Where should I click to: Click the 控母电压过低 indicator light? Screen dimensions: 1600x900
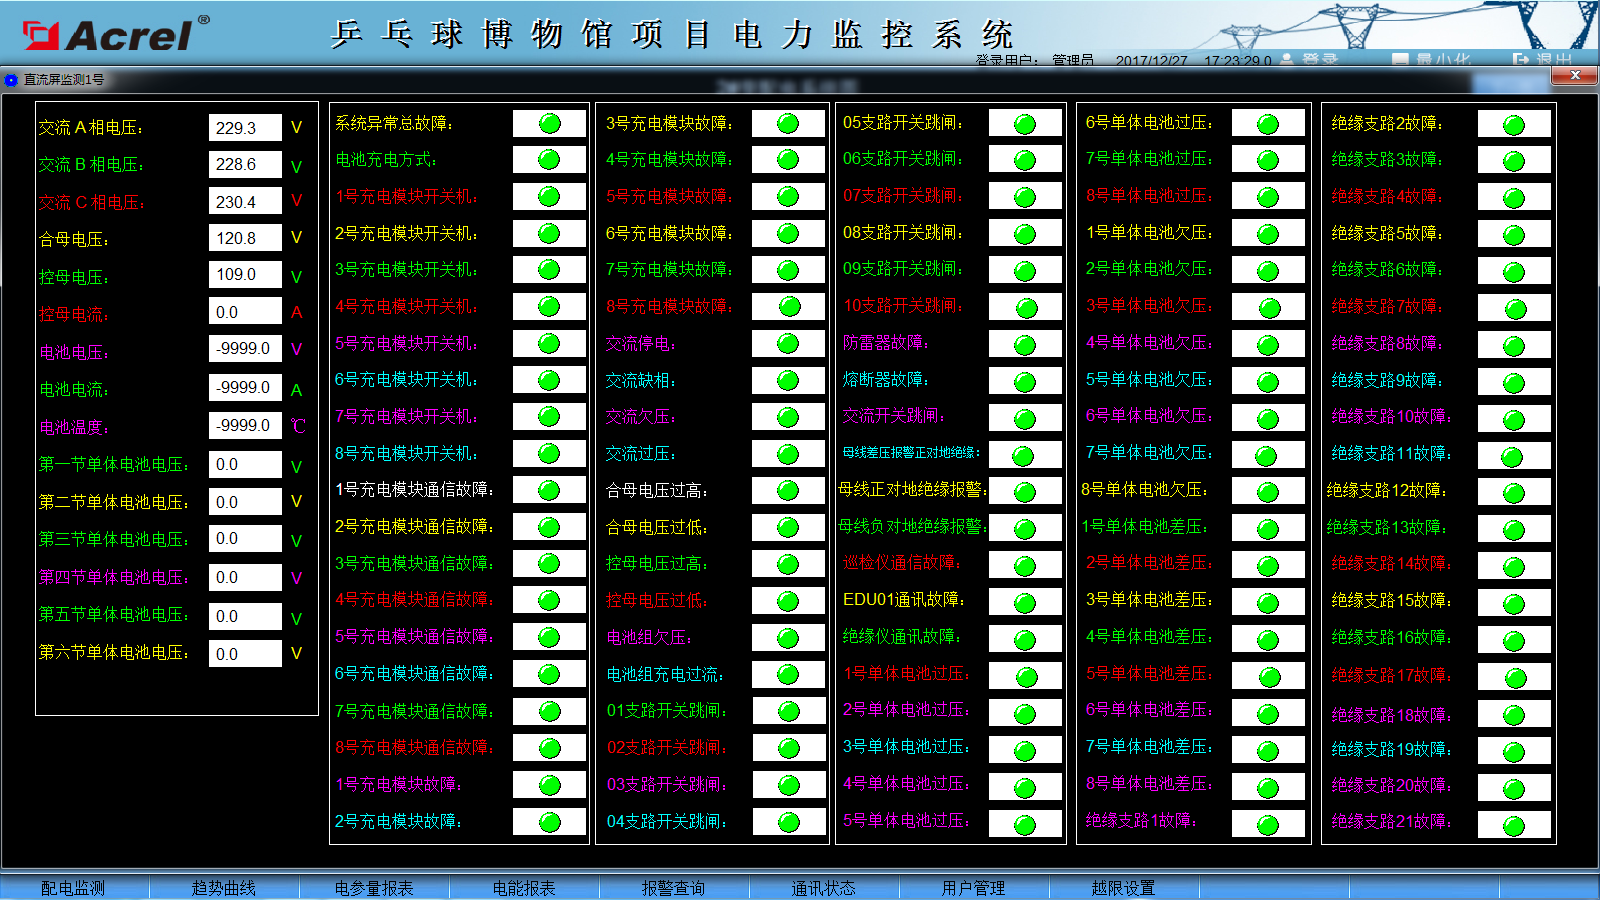(x=789, y=601)
